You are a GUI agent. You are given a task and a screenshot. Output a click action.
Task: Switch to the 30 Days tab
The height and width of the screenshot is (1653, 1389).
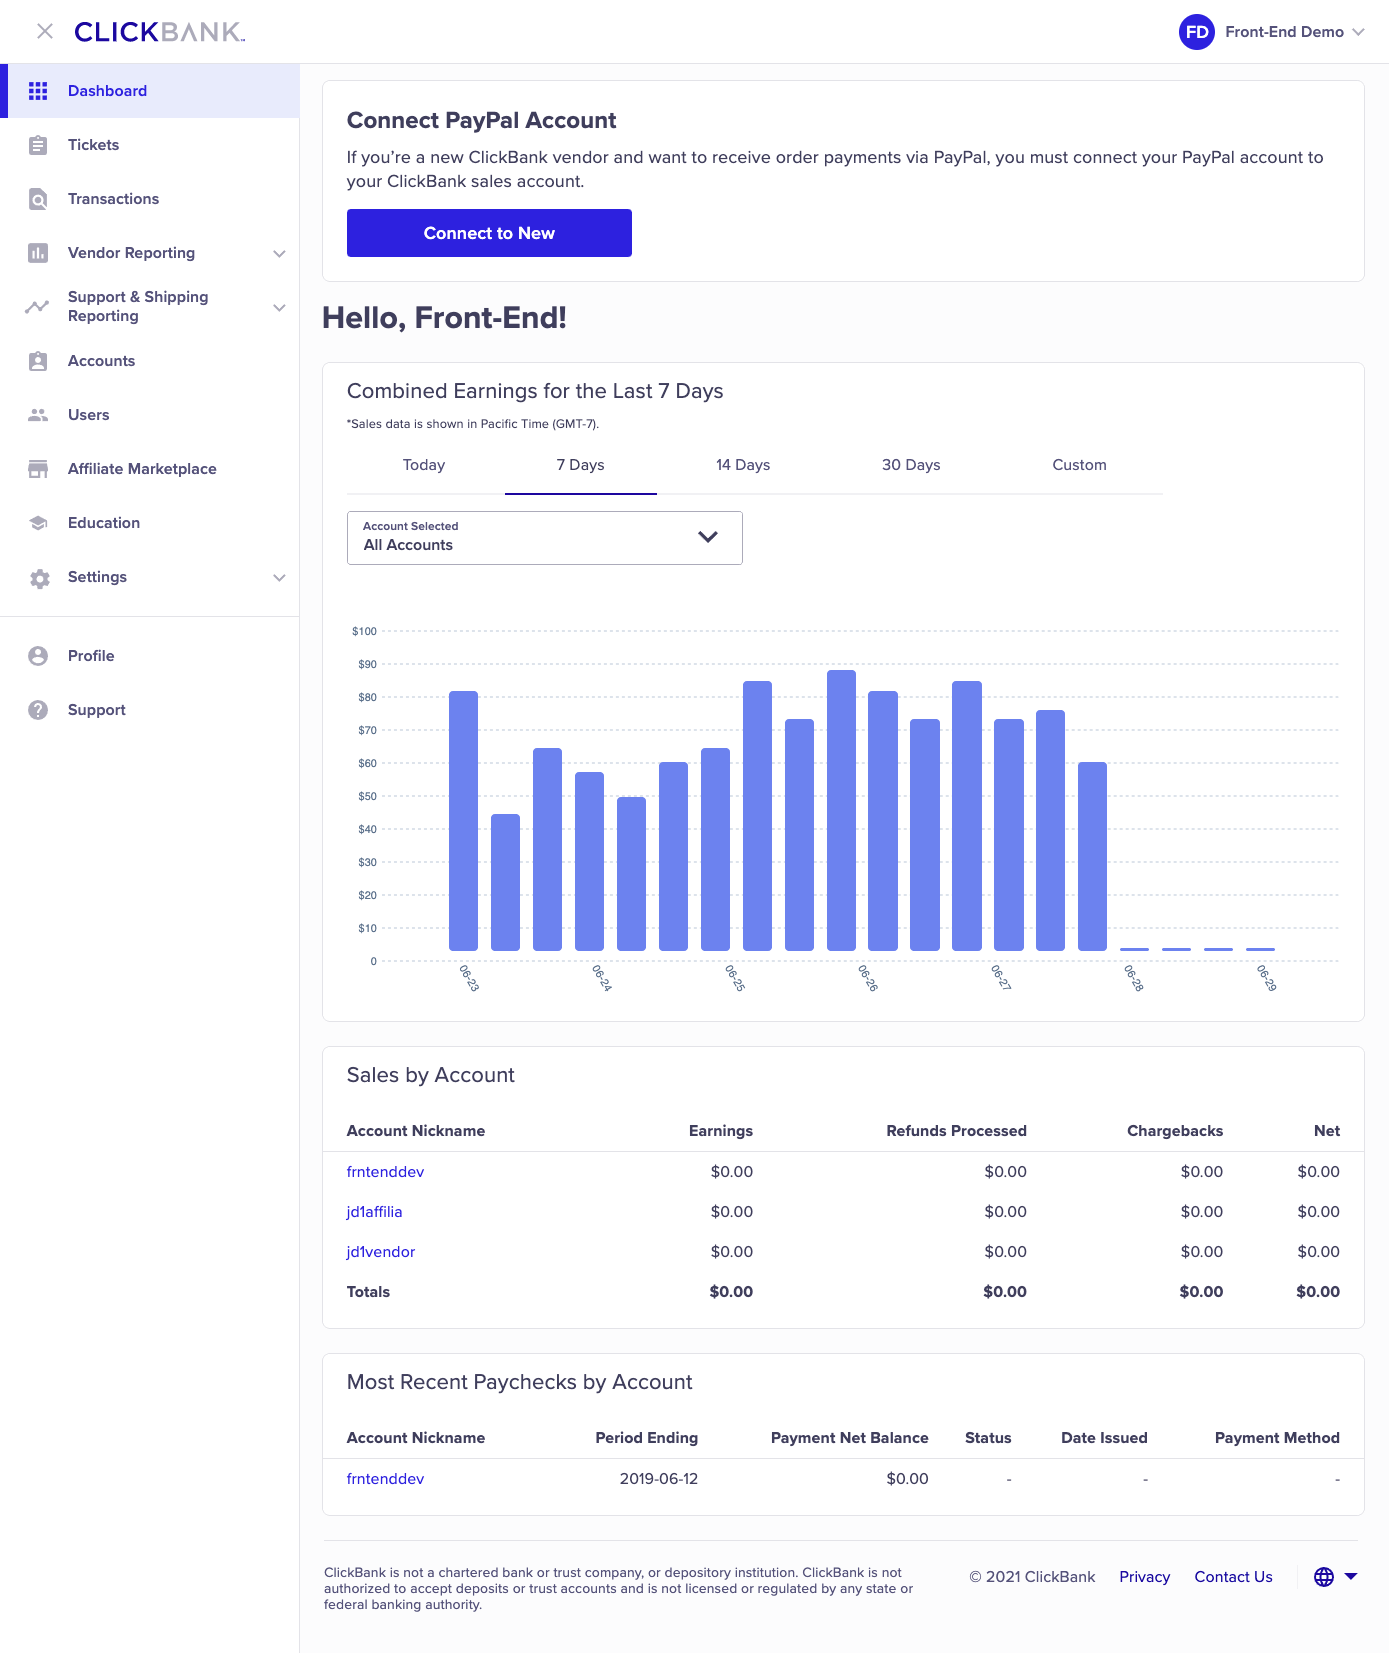point(911,465)
